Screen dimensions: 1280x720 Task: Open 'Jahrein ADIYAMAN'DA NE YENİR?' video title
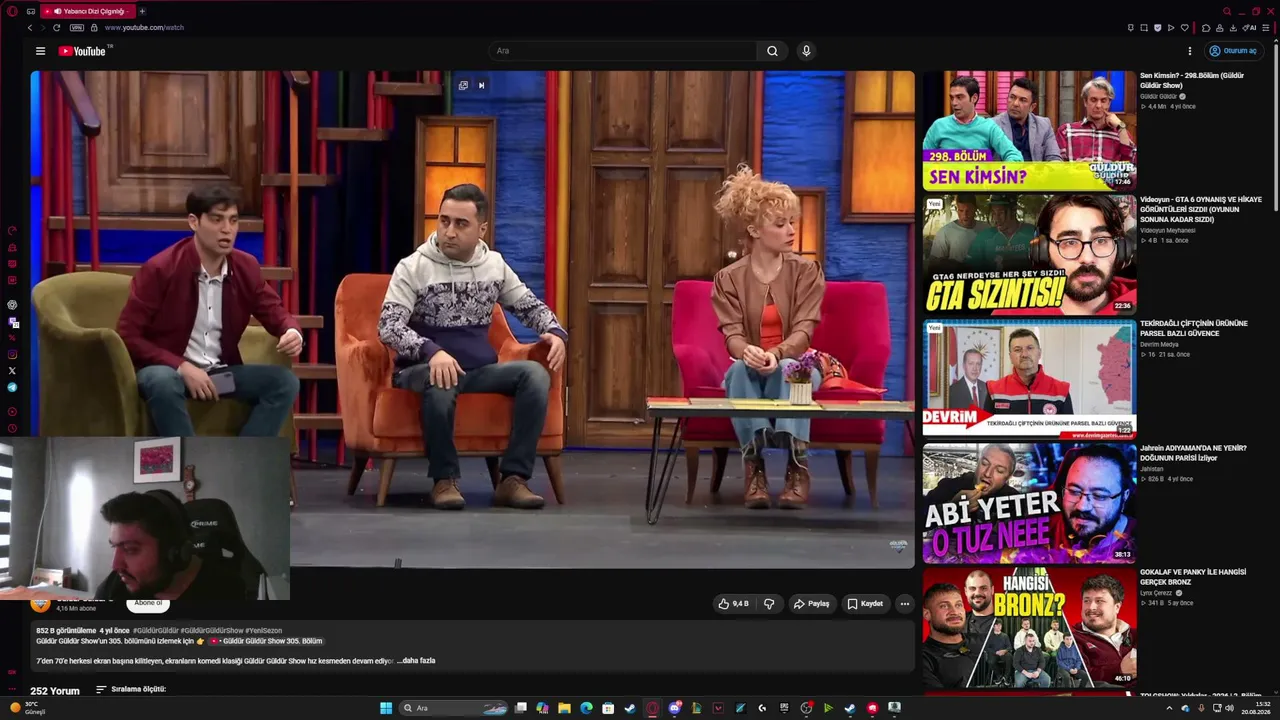pyautogui.click(x=1193, y=453)
